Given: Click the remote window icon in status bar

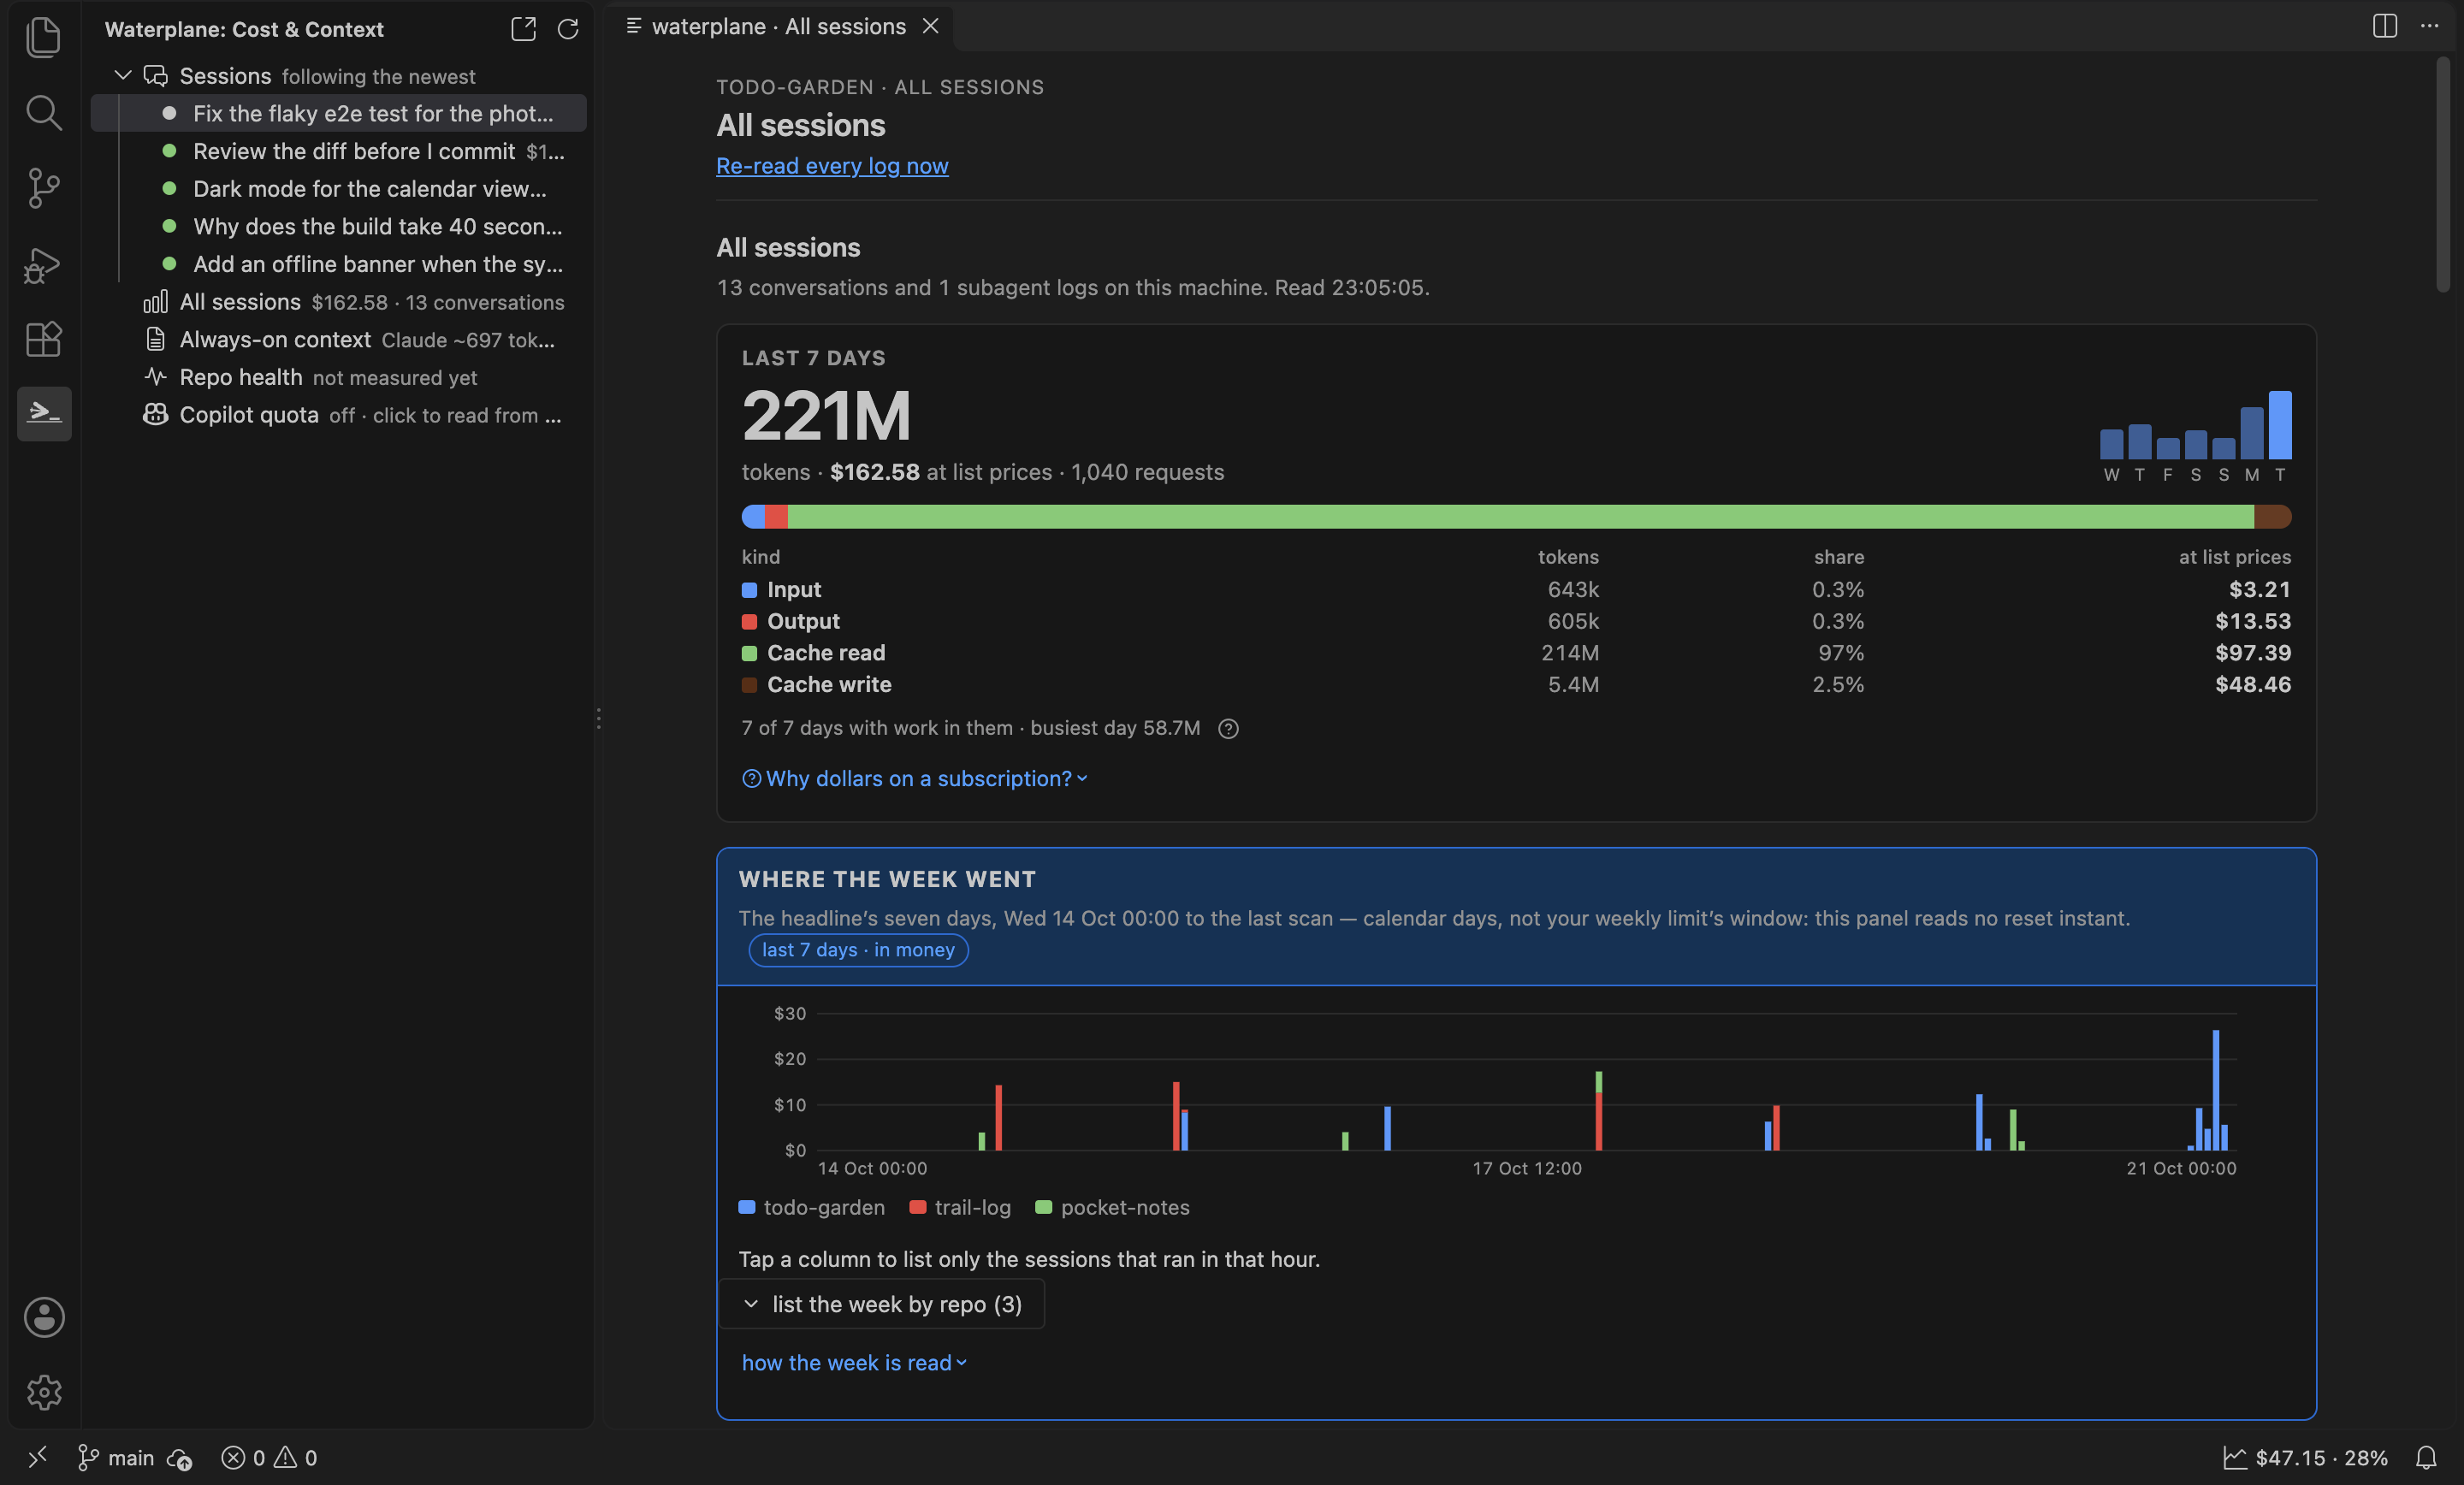Looking at the screenshot, I should (x=38, y=1457).
